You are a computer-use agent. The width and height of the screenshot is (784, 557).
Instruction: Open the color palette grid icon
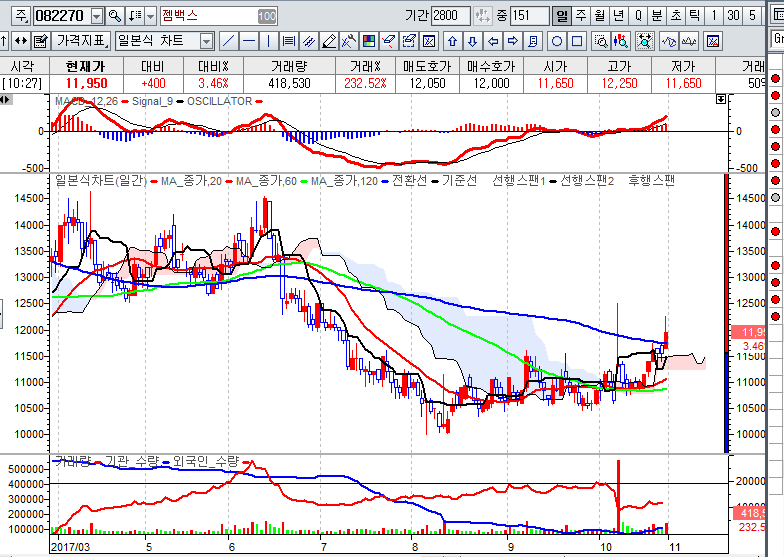(x=369, y=41)
